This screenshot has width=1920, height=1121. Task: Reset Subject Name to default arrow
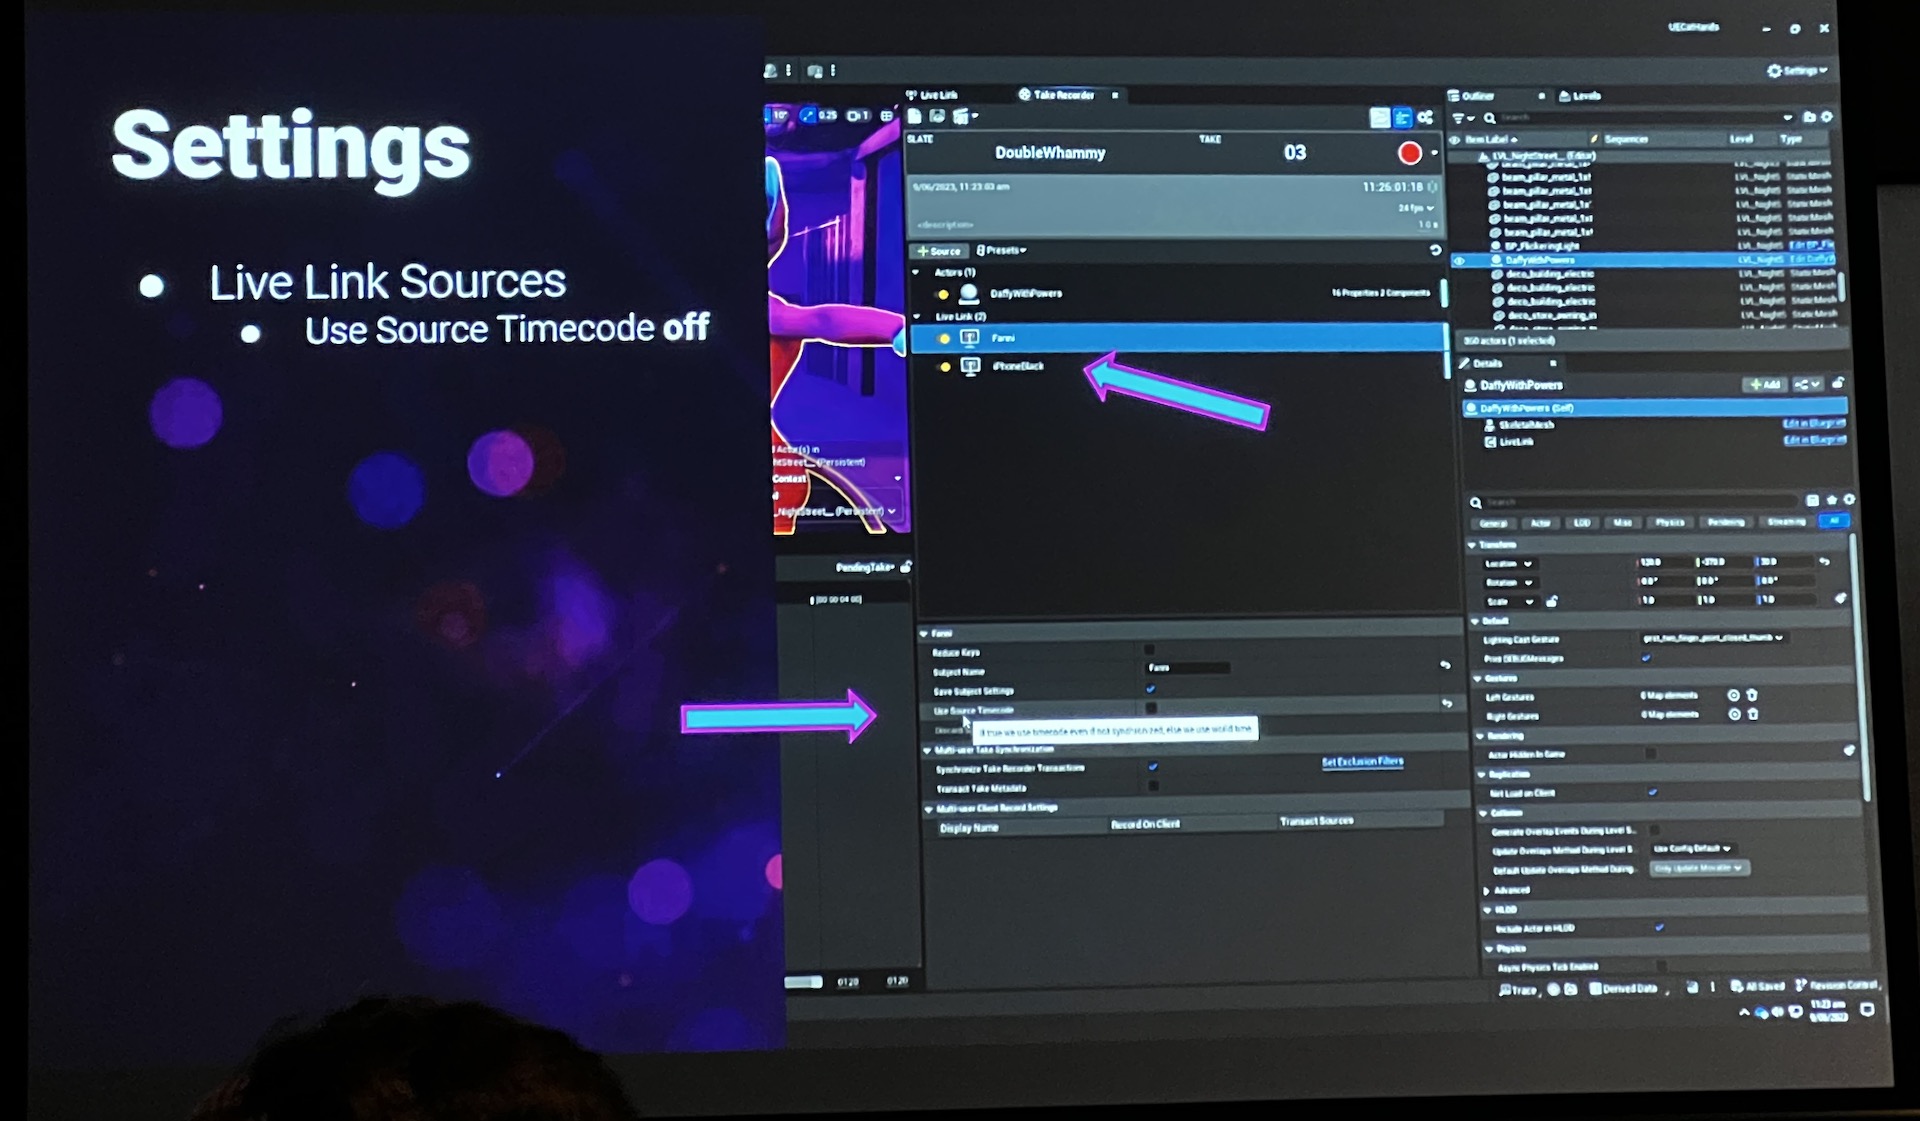pos(1445,665)
